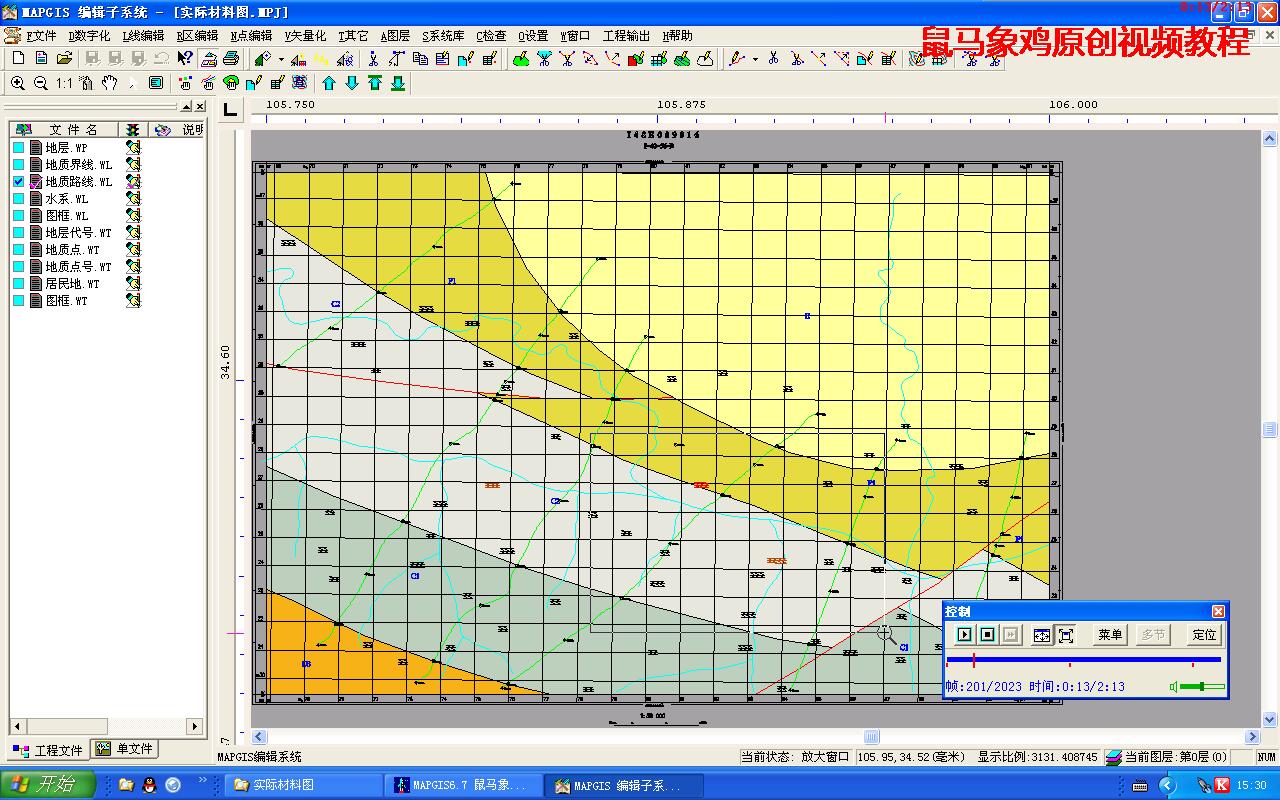1280x800 pixels.
Task: Uncheck the 地质路线.WL layer checkbox
Action: click(18, 181)
